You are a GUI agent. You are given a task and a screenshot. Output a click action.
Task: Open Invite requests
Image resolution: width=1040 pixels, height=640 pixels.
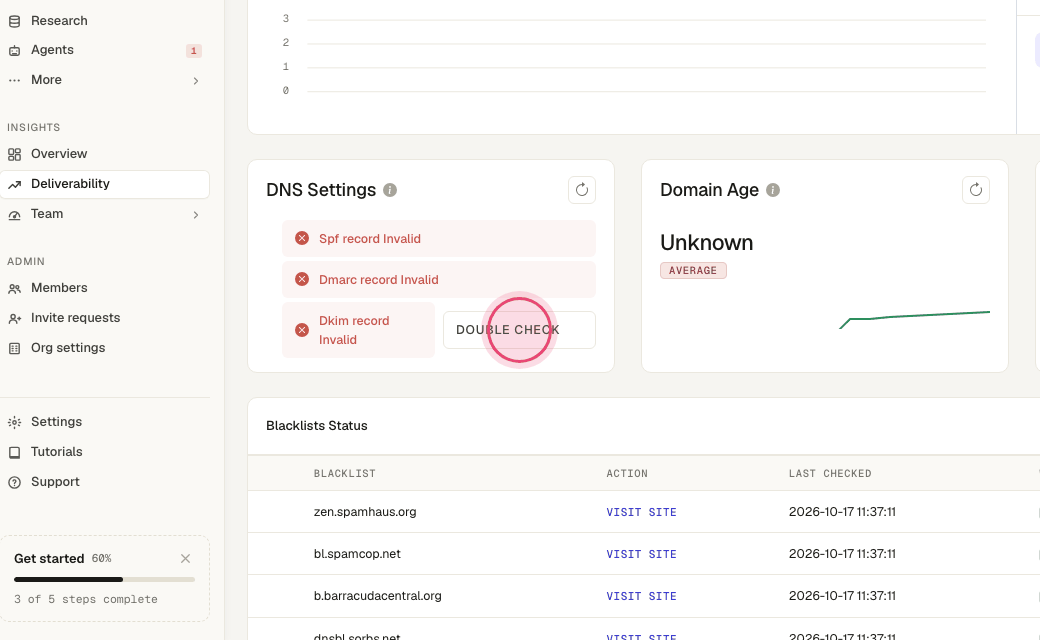pyautogui.click(x=76, y=318)
